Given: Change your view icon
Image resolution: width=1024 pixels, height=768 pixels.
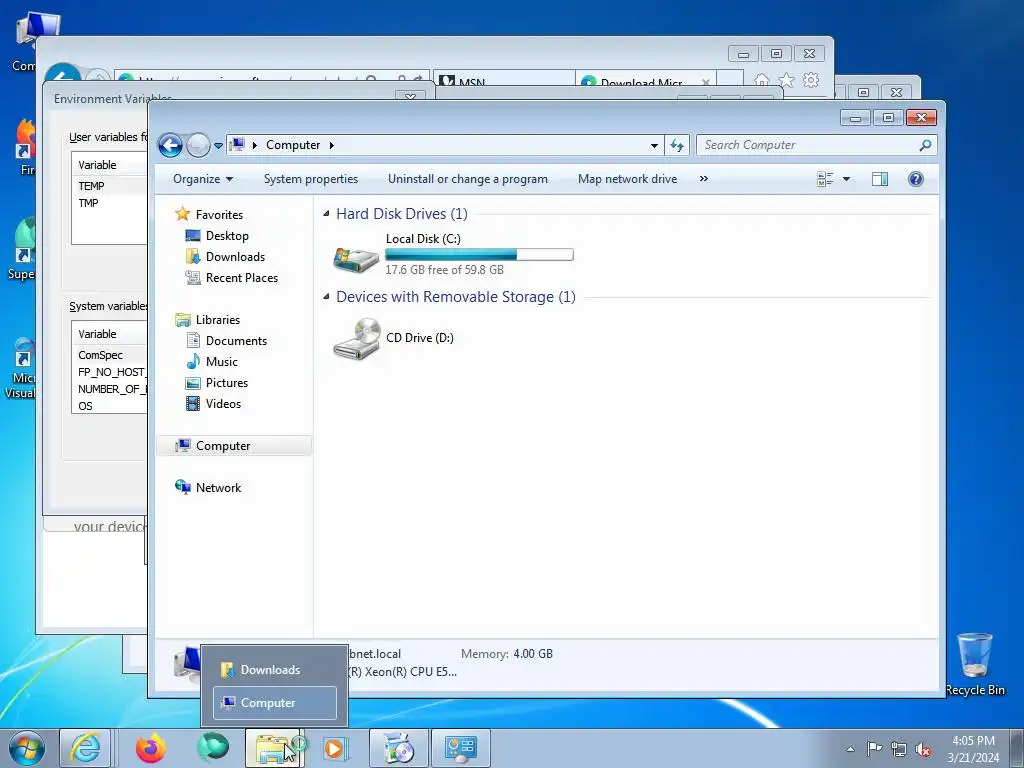Looking at the screenshot, I should pos(825,179).
